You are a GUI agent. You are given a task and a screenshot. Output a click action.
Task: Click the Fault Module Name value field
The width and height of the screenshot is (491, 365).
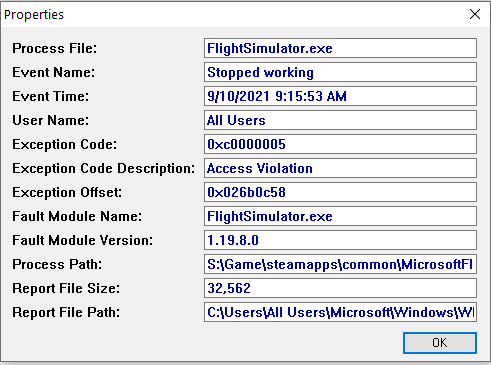point(340,216)
